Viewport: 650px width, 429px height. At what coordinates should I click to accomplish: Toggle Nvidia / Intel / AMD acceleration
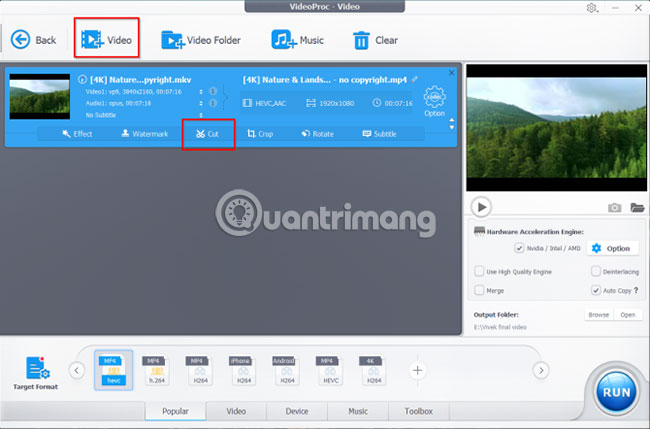click(x=519, y=248)
